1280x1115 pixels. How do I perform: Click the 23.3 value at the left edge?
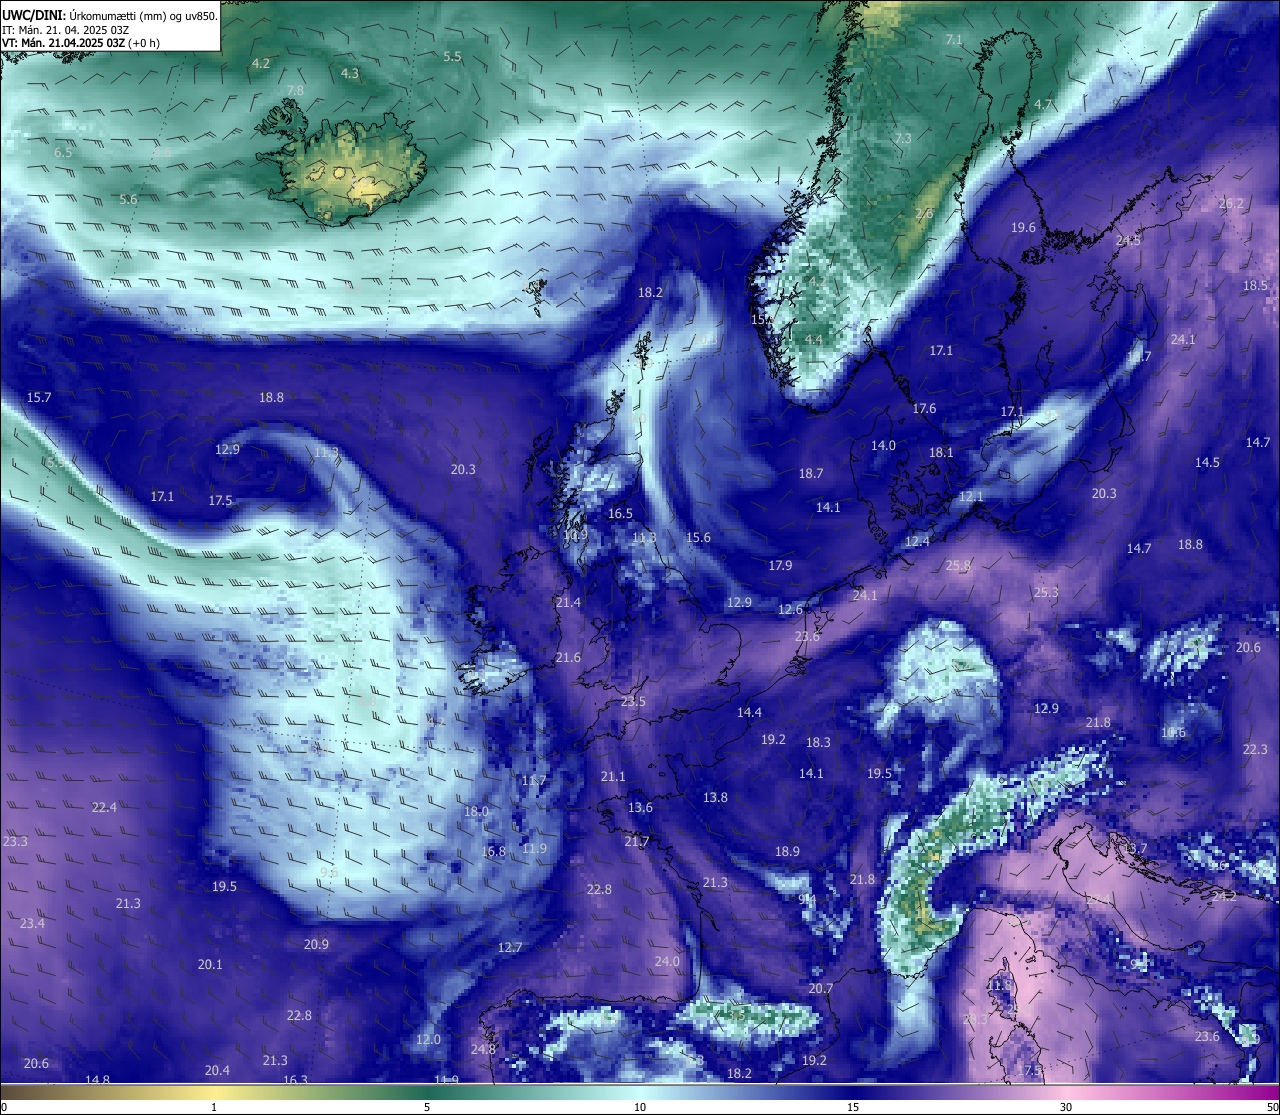coord(15,842)
